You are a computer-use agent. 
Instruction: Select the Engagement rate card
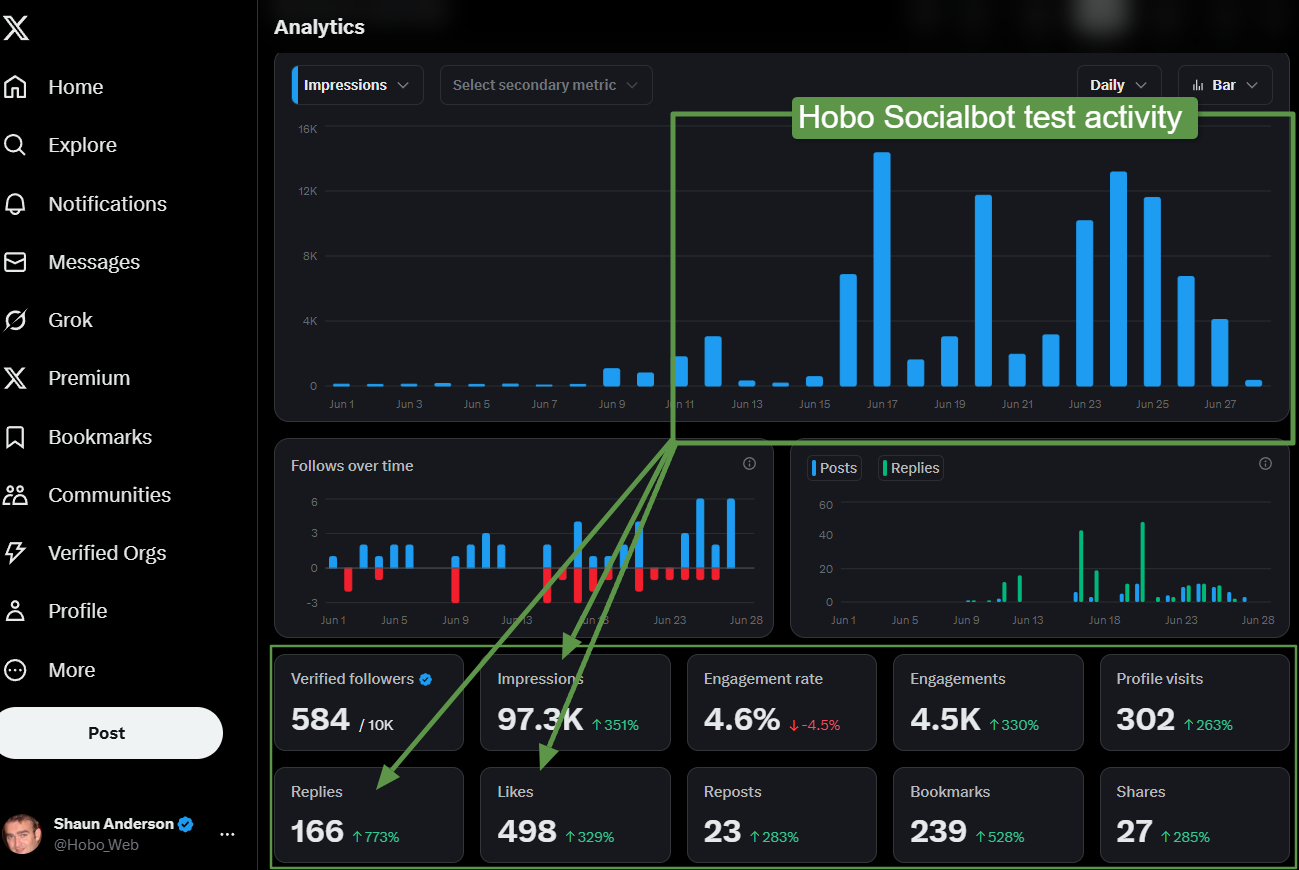coord(782,702)
